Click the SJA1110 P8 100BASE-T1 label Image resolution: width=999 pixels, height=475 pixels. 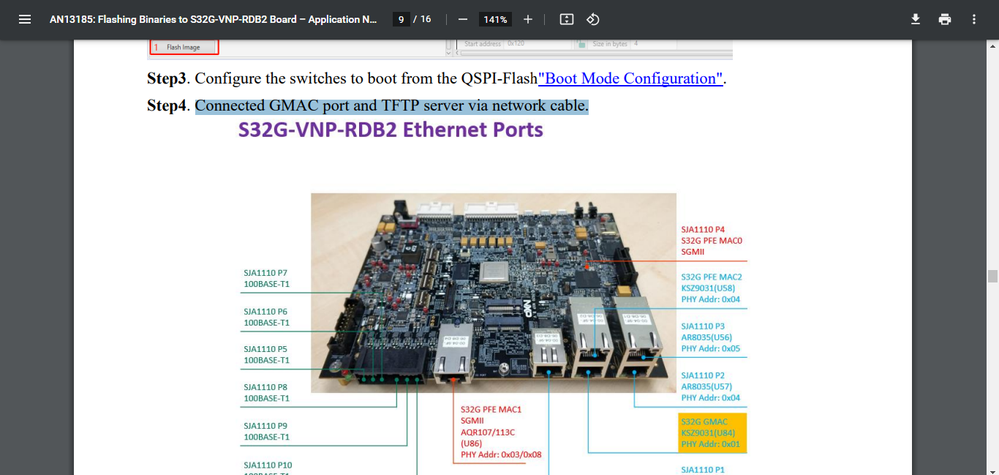click(267, 392)
